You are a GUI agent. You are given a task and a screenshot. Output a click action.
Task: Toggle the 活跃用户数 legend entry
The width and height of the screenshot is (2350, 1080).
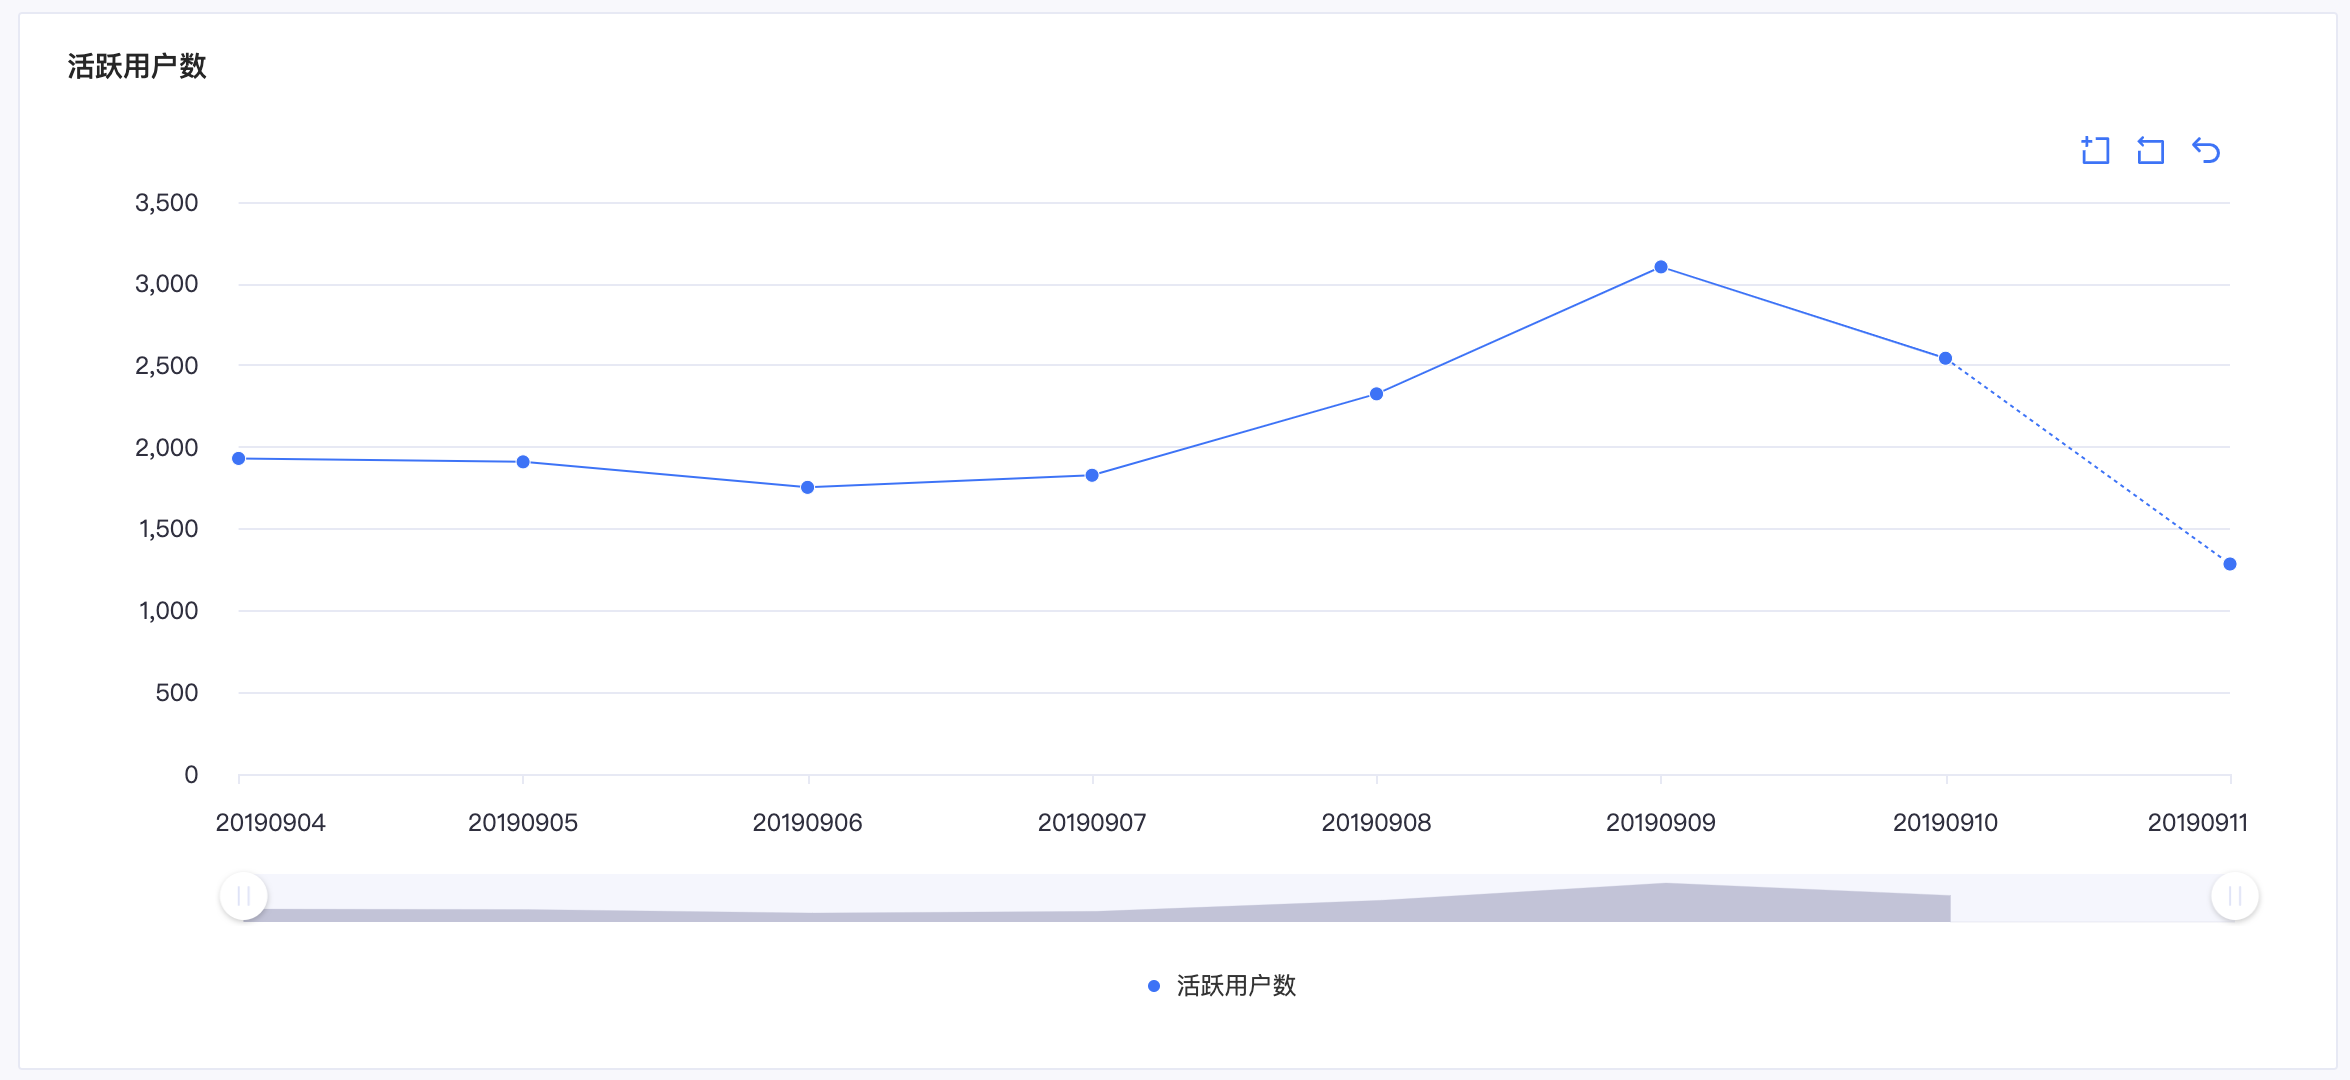pos(1222,986)
